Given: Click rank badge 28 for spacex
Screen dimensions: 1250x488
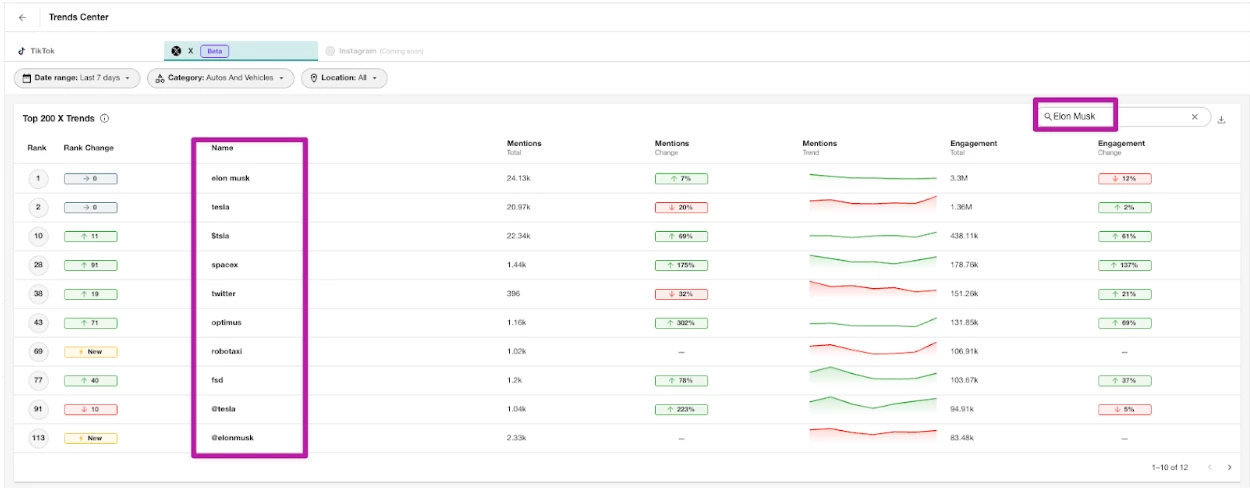Looking at the screenshot, I should [38, 265].
